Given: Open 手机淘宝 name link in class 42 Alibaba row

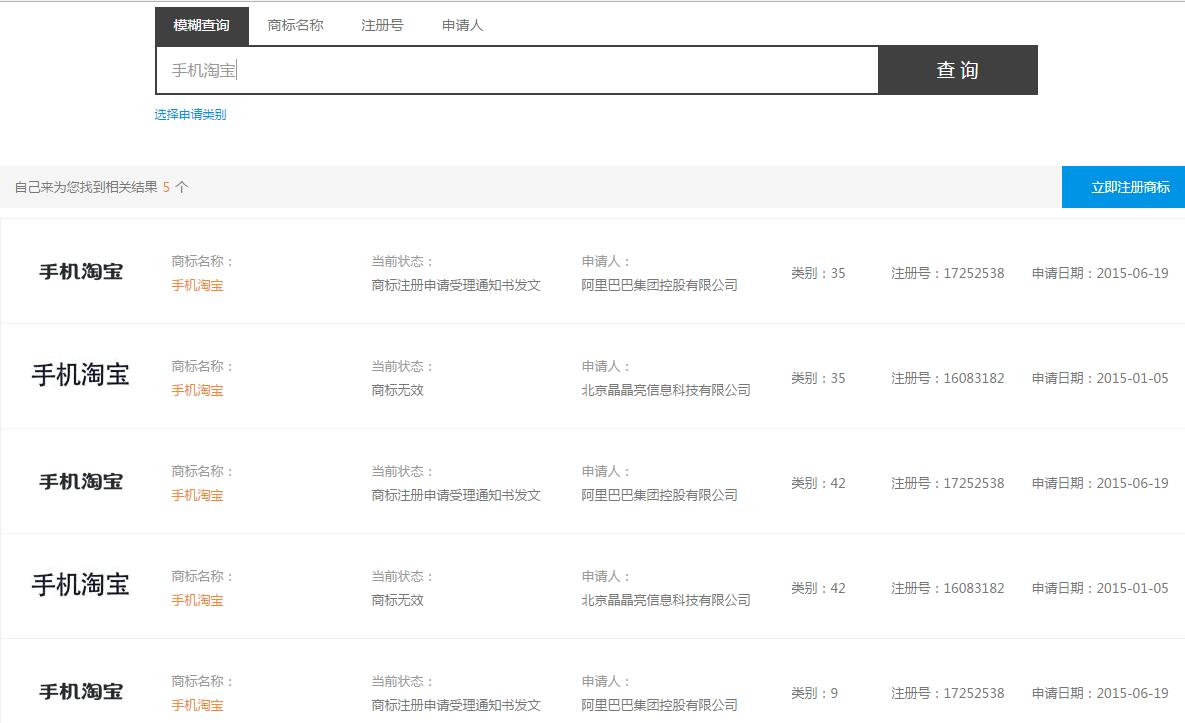Looking at the screenshot, I should 197,496.
